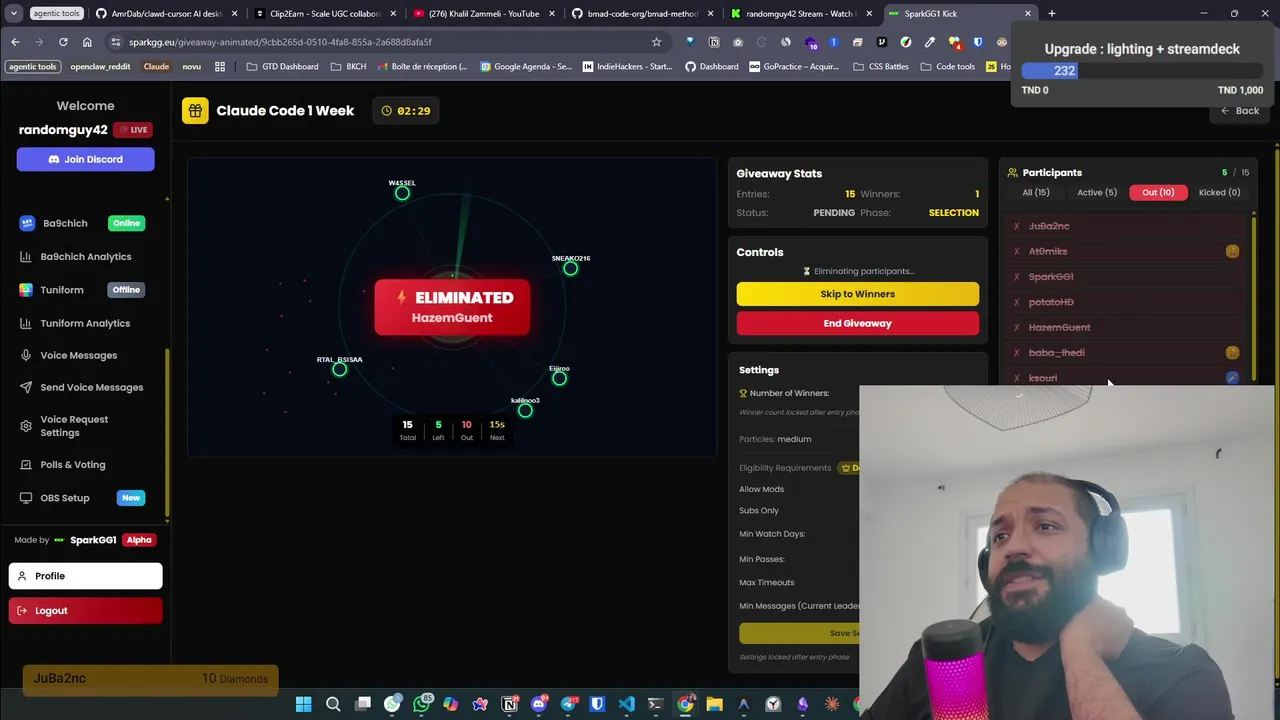Screen dimensions: 1280x720
Task: Open Ba9chich Analytics chart icon
Action: (25, 257)
